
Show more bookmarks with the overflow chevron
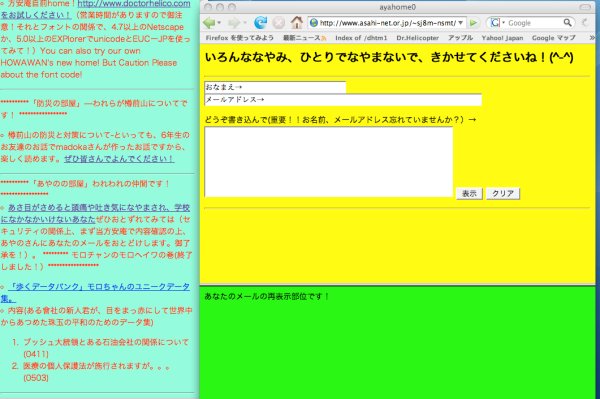(x=592, y=37)
